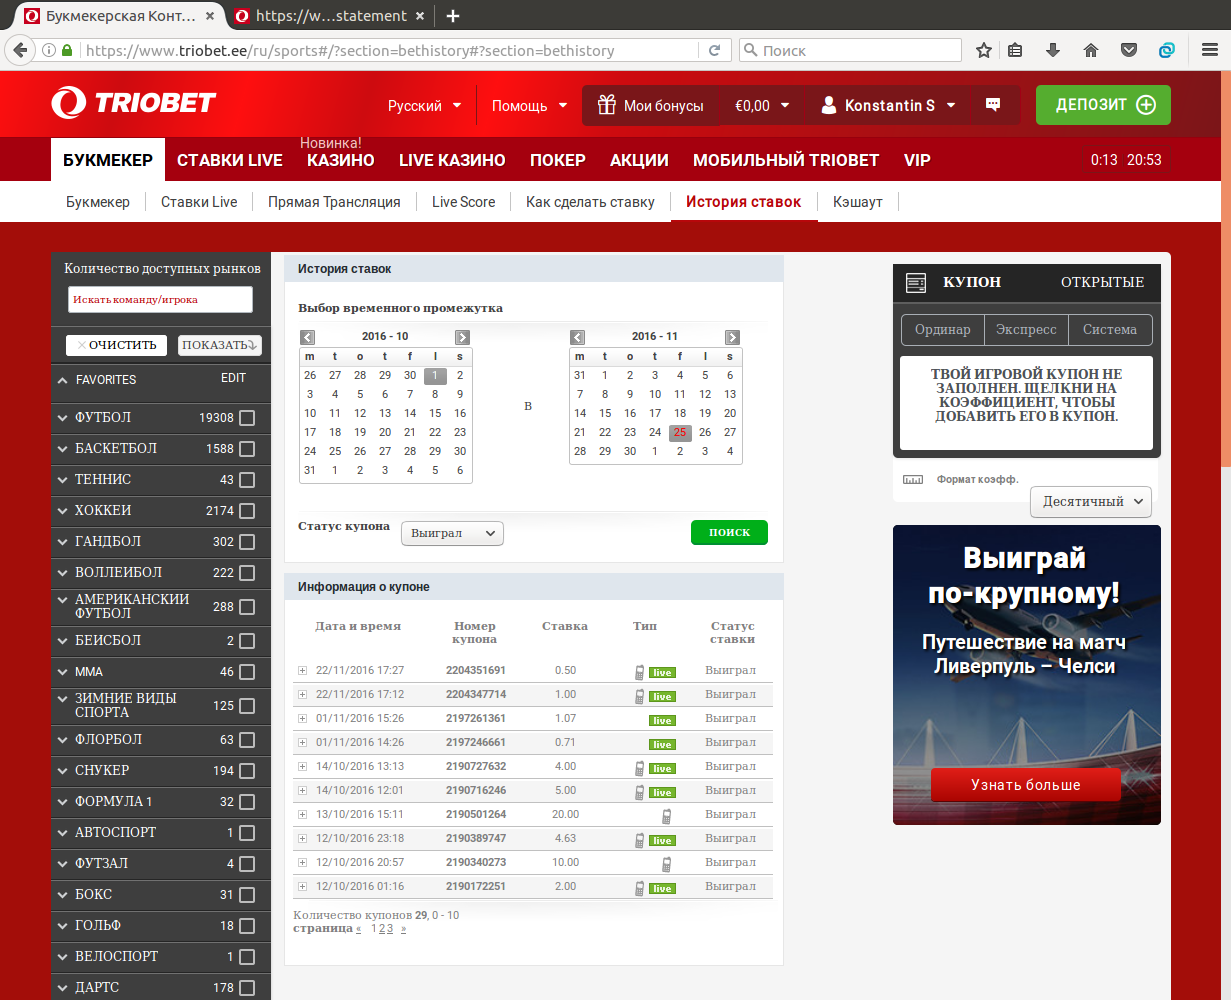Go to the next coupons page with »

pyautogui.click(x=404, y=929)
